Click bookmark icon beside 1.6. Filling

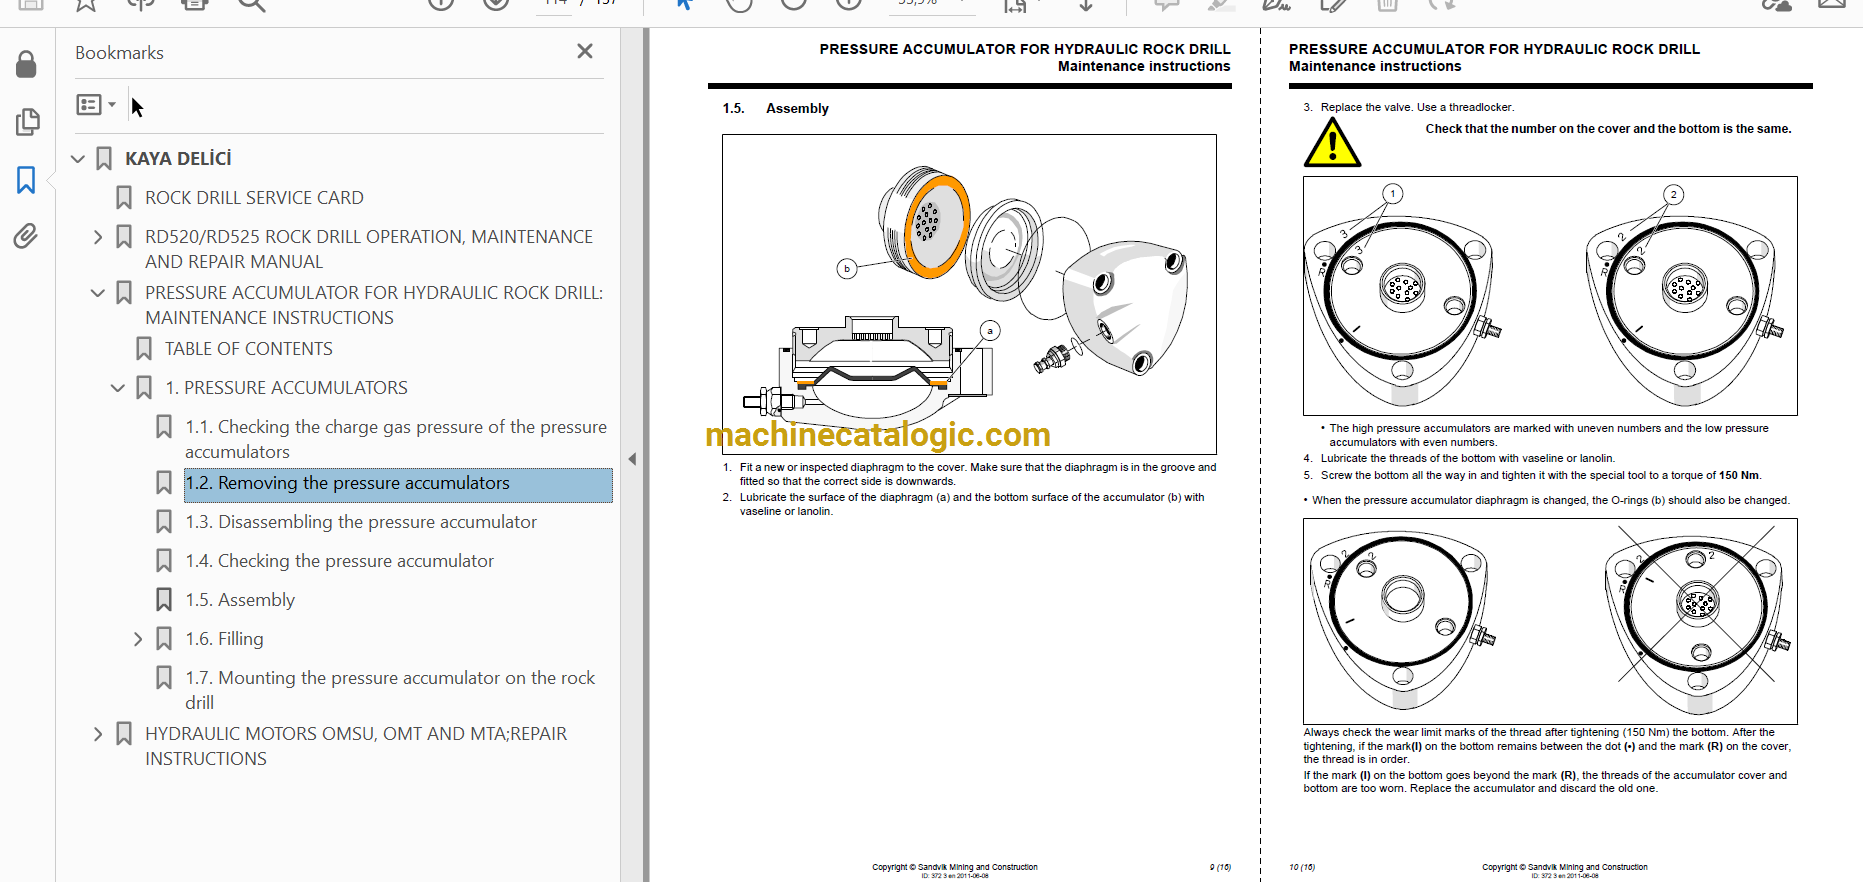pyautogui.click(x=164, y=639)
